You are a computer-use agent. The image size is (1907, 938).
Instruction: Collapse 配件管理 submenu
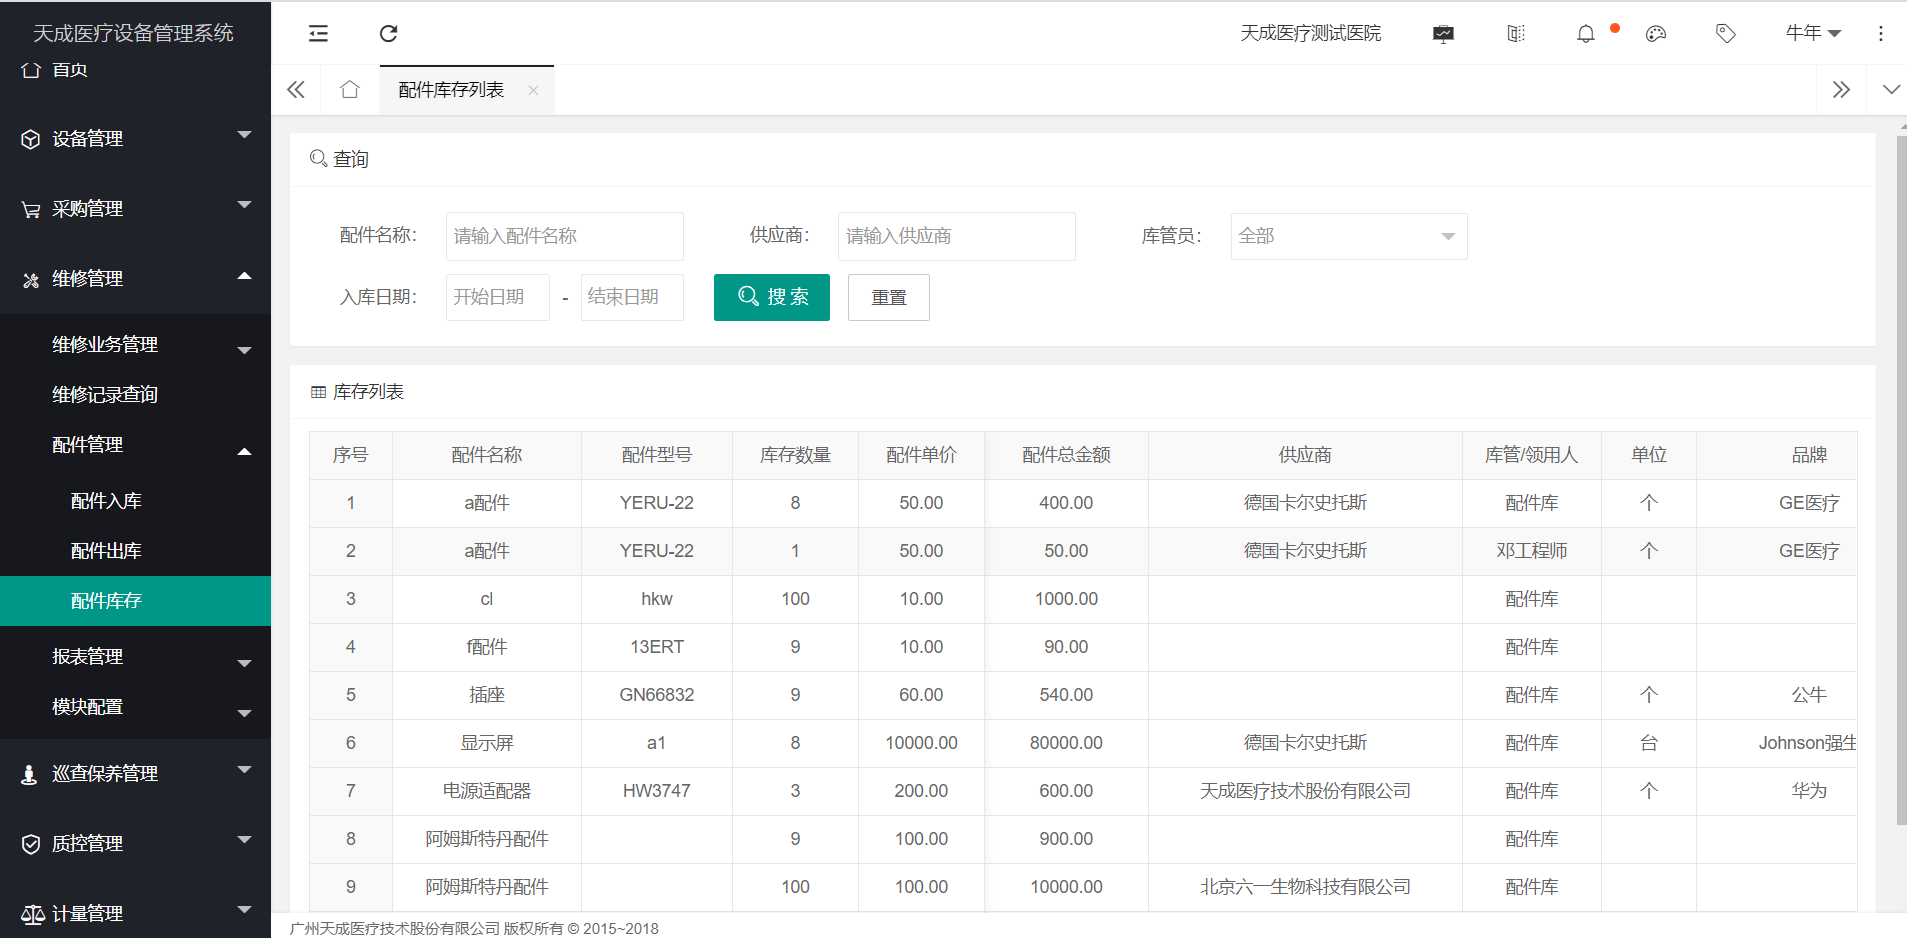[135, 445]
